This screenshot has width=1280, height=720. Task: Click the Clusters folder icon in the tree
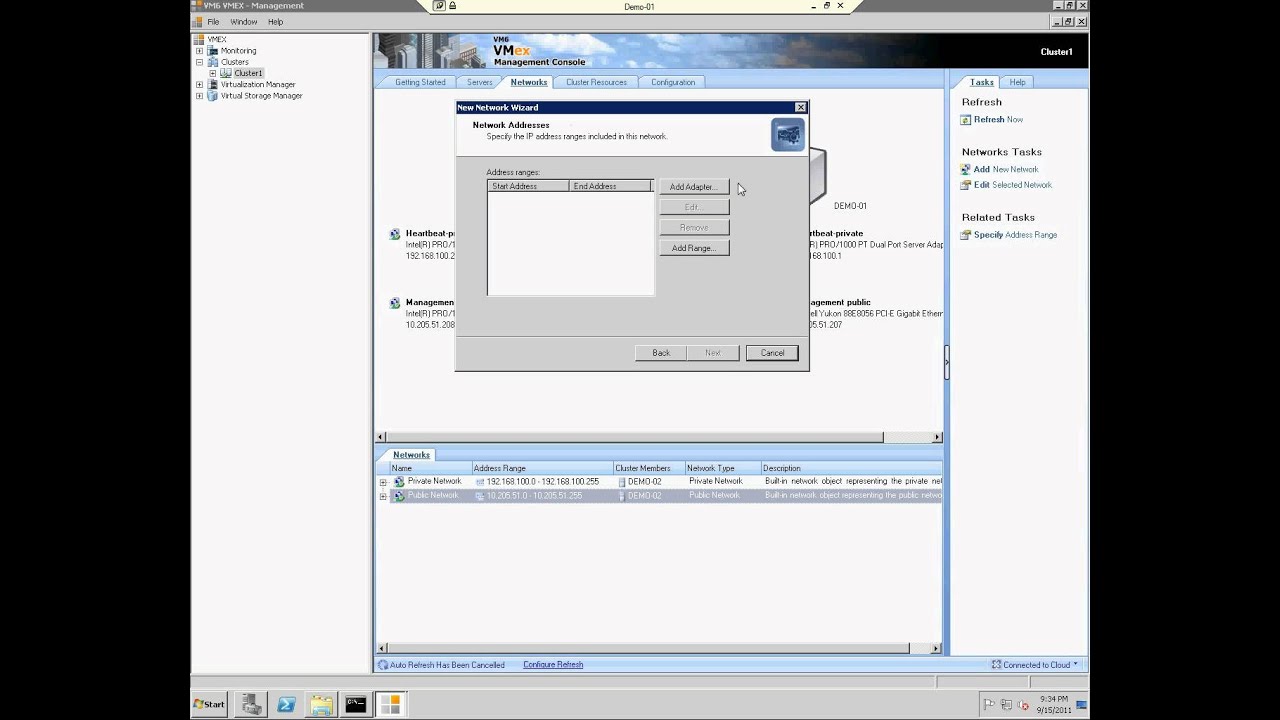click(212, 62)
